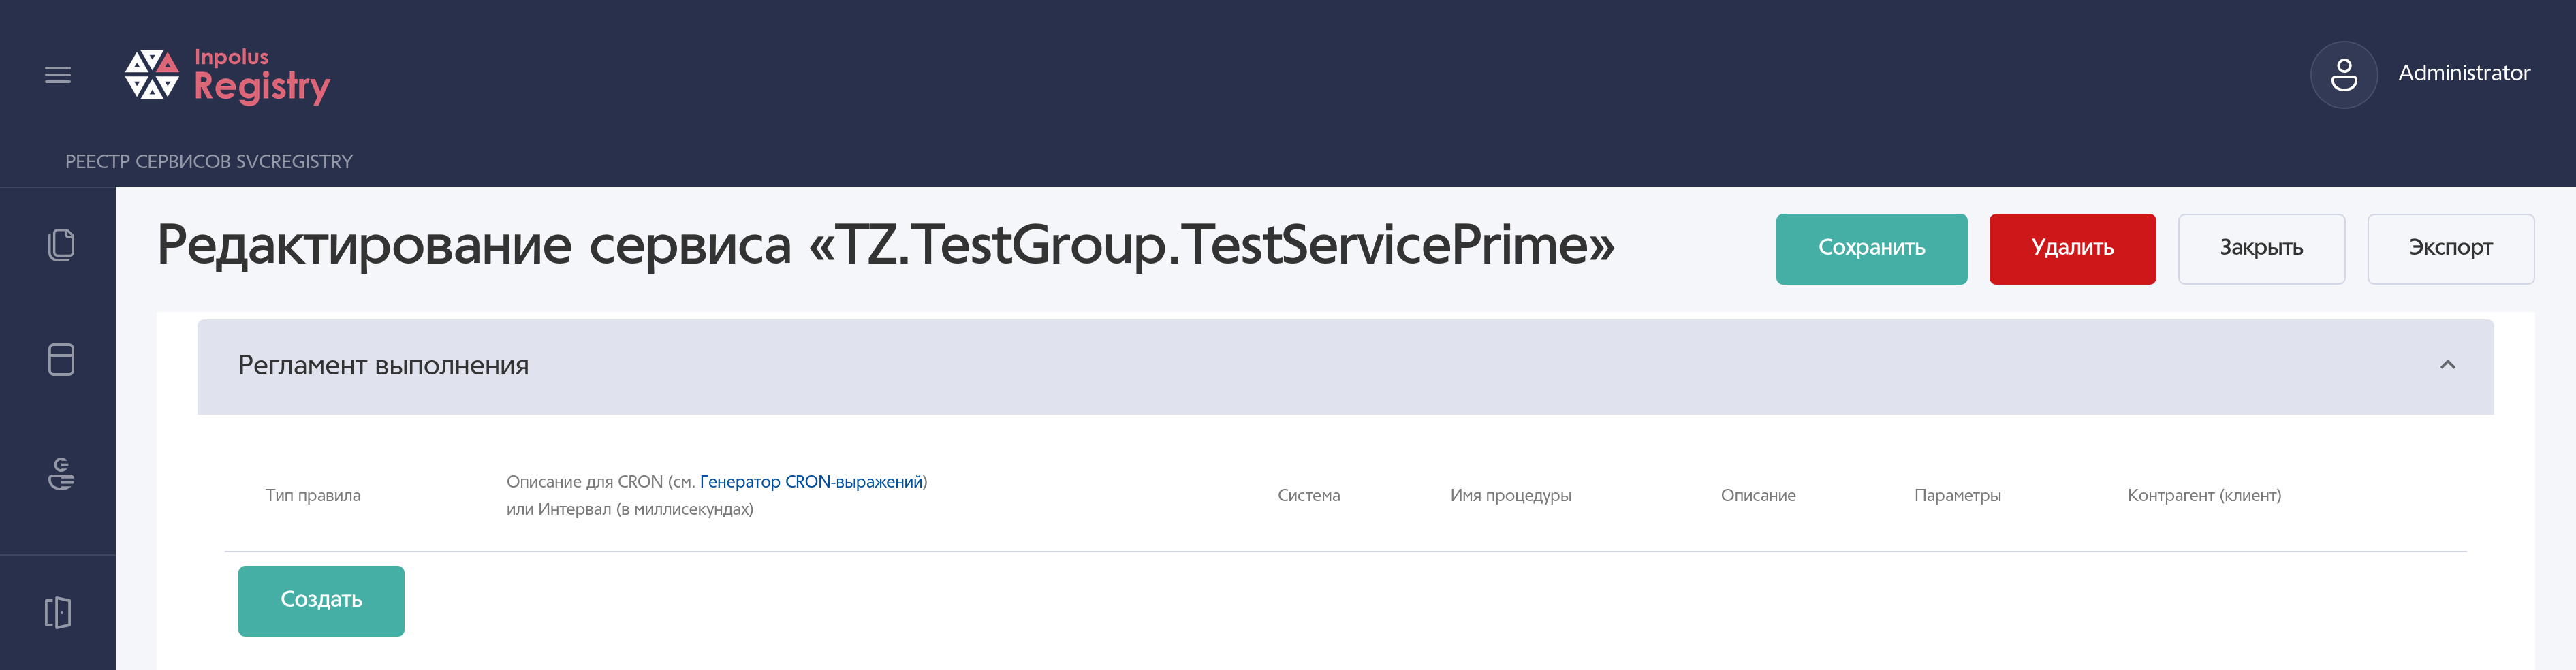
Task: Click the РЕЕСТР СЕРВИСОВ SVCREGISTRY breadcrumb
Action: 209,161
